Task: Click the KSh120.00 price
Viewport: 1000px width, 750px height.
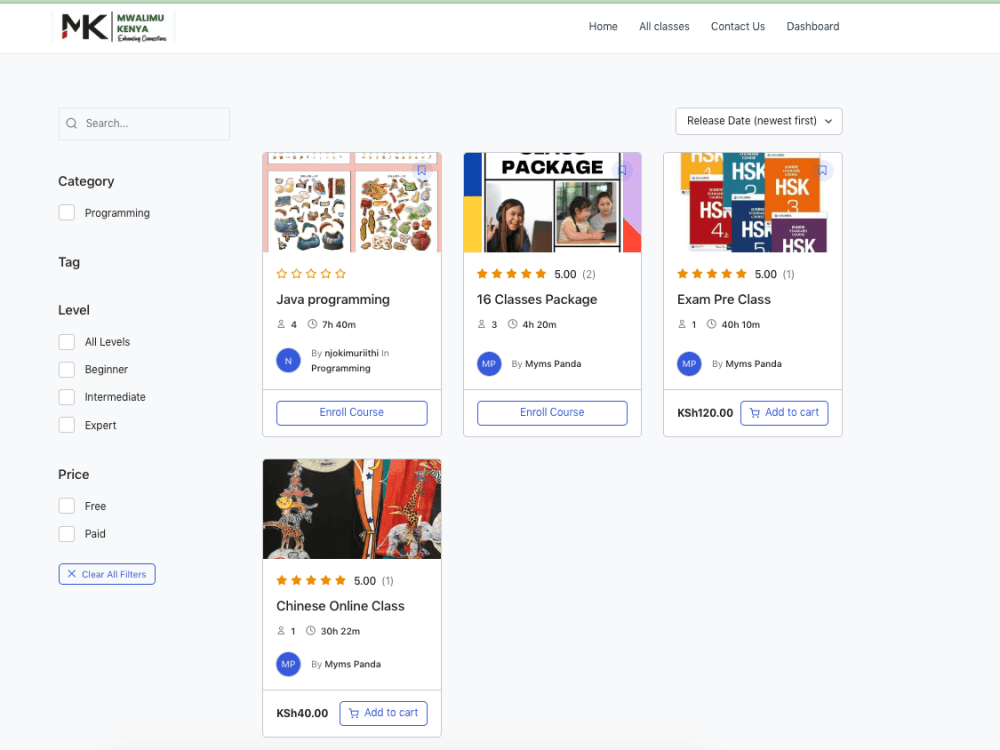Action: pos(705,413)
